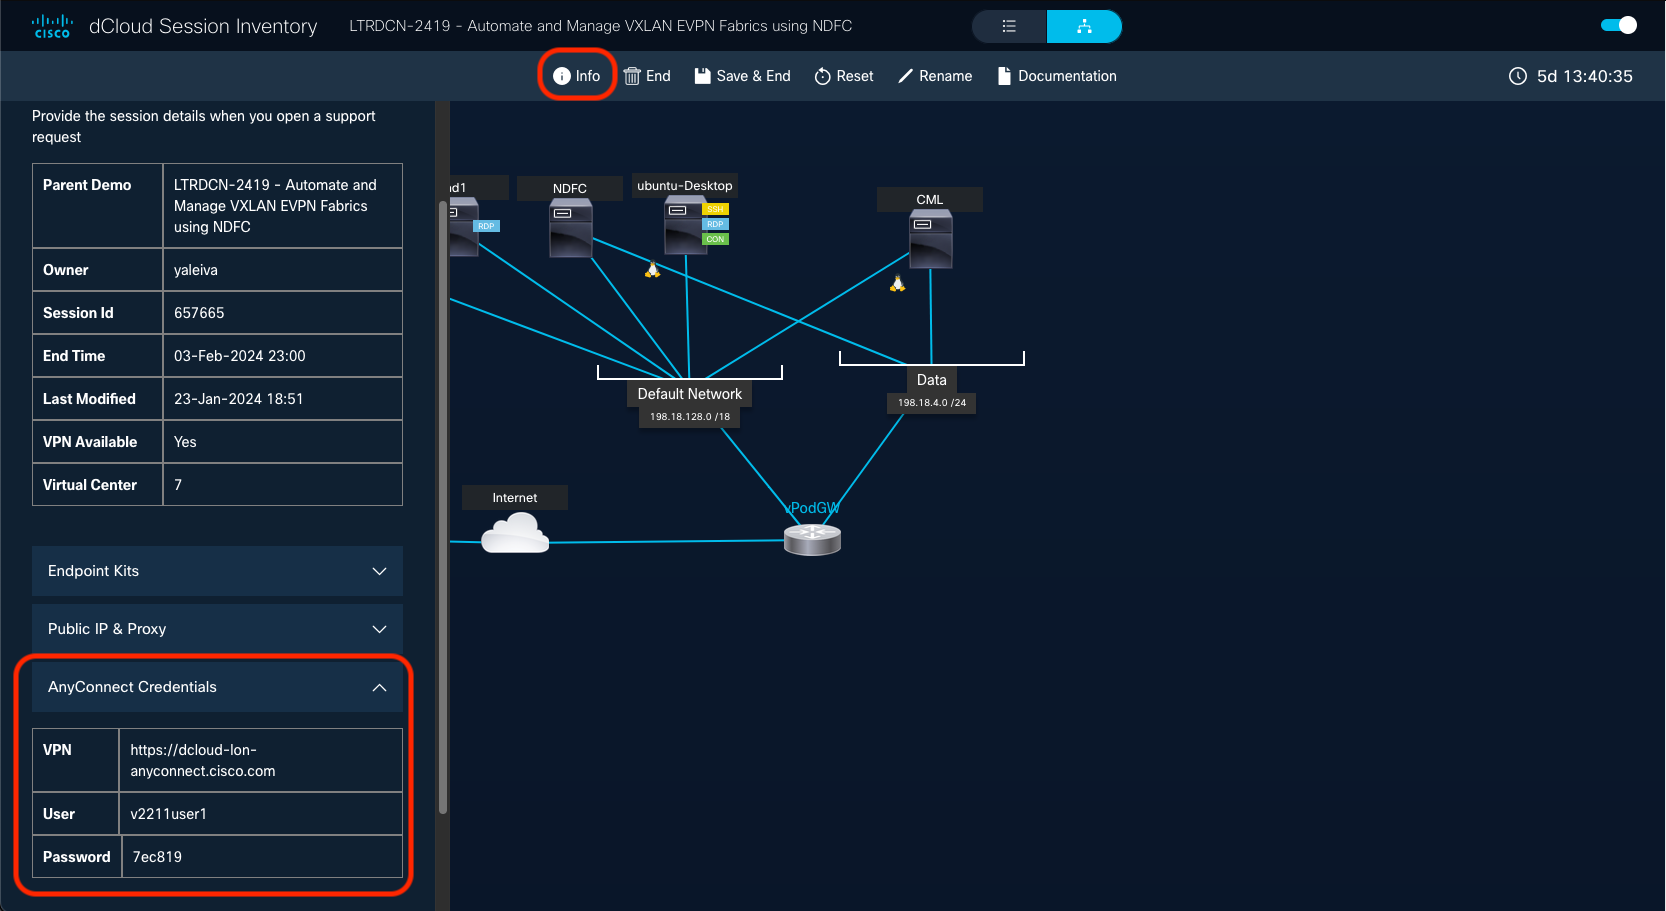
Task: Click the Data network label
Action: point(932,380)
